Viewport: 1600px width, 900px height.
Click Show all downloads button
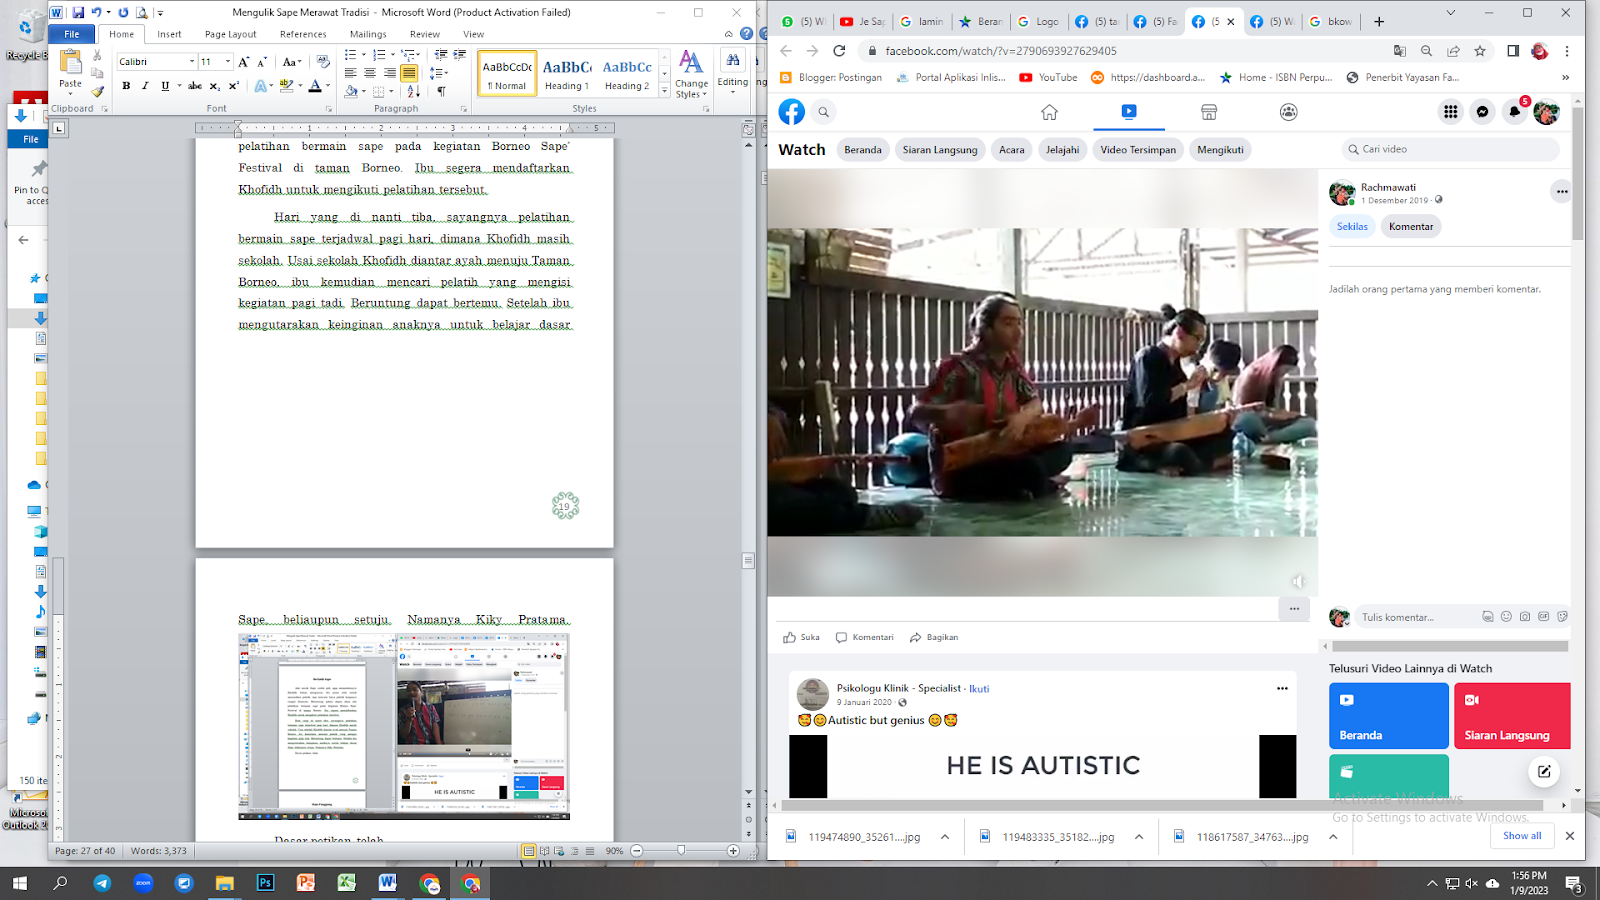1522,836
